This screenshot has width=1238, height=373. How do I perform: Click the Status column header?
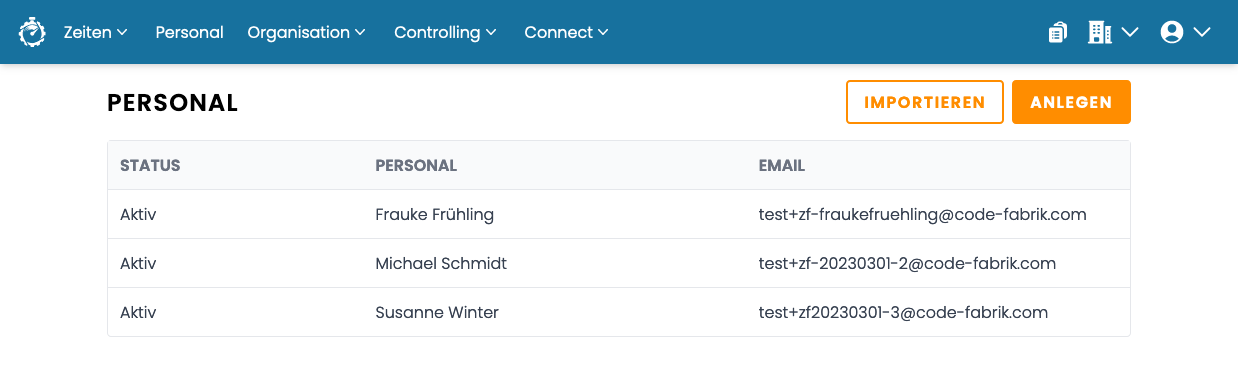150,166
